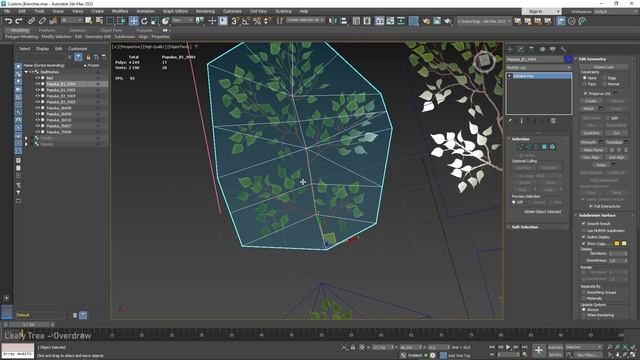Click the Auto Key button
Image resolution: width=640 pixels, height=360 pixels.
[555, 347]
